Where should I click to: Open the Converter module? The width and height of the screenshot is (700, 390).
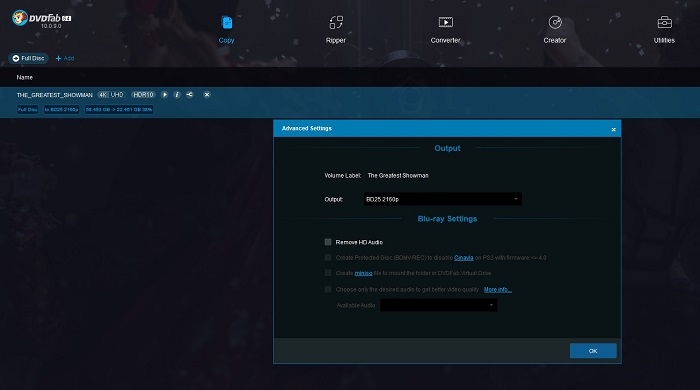click(x=445, y=29)
